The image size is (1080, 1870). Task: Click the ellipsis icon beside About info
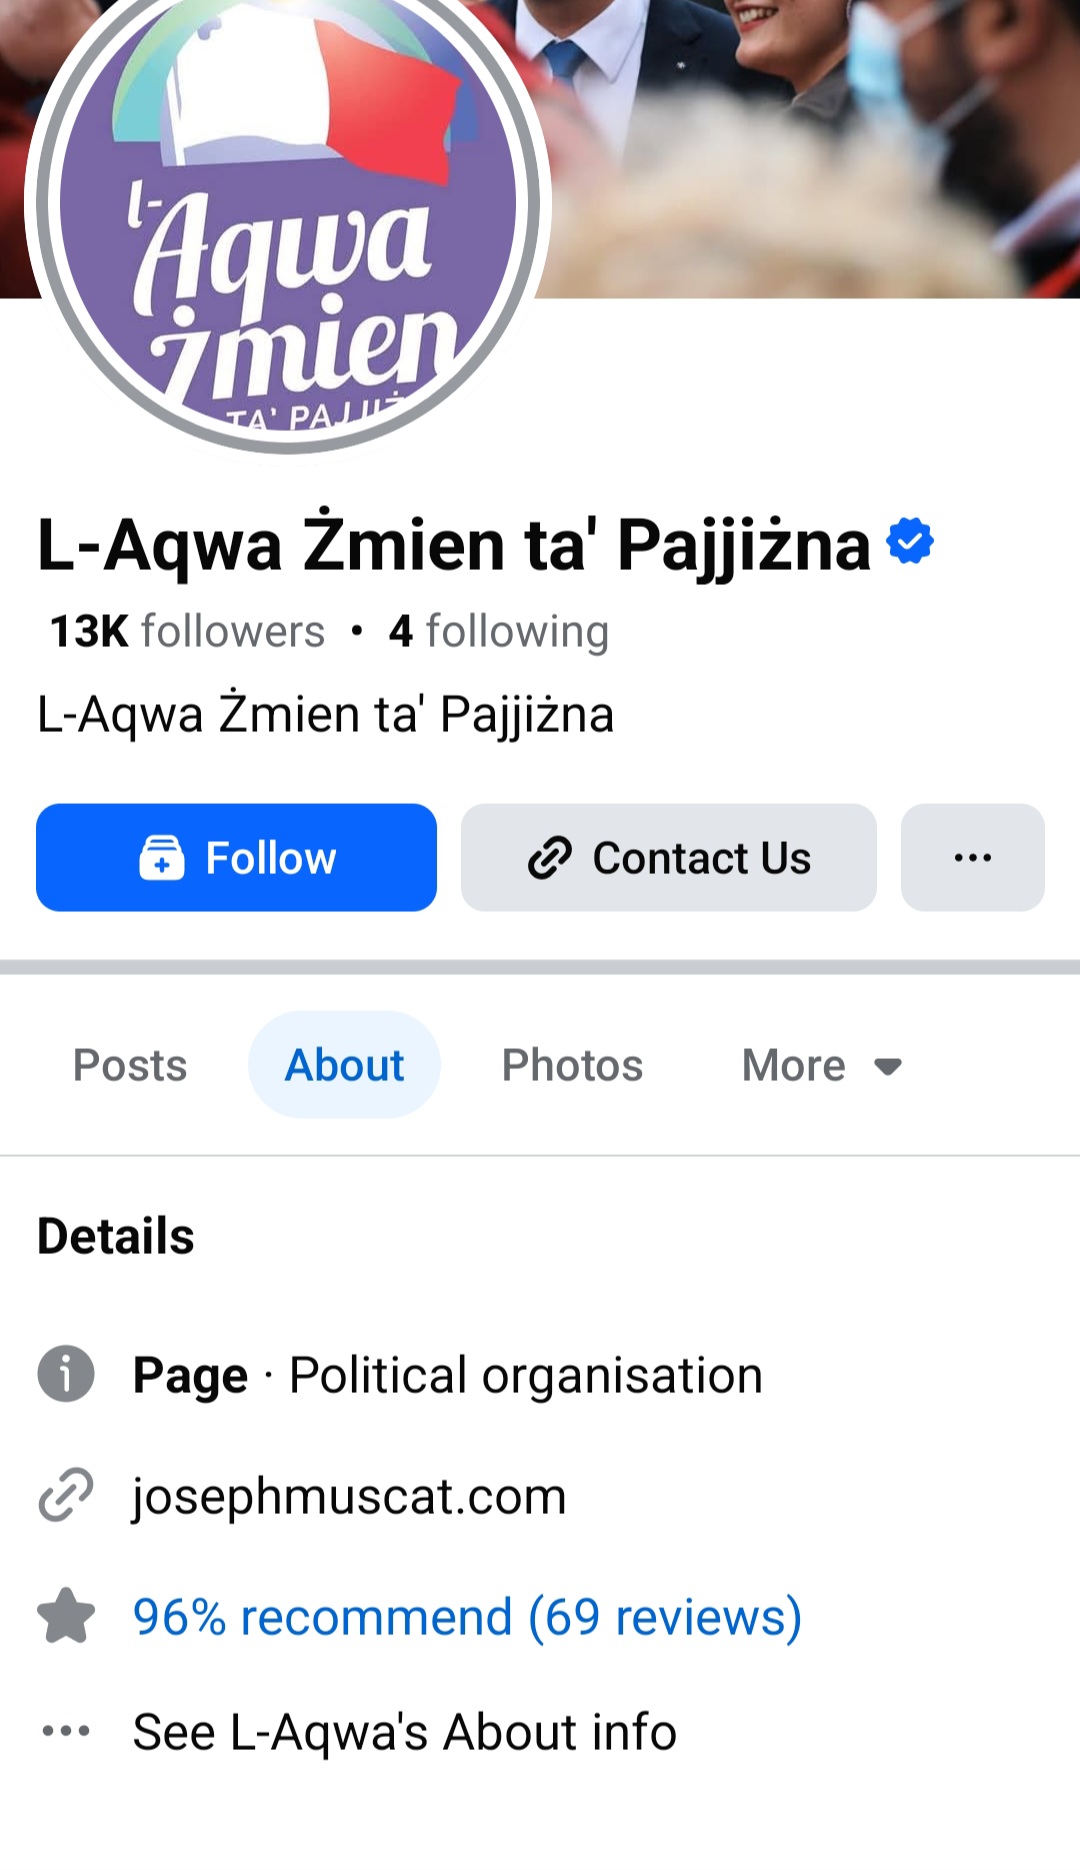[x=66, y=1731]
